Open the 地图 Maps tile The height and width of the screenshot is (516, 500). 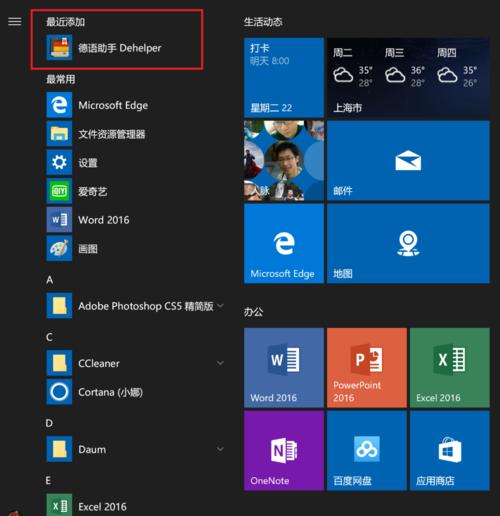pyautogui.click(x=408, y=244)
